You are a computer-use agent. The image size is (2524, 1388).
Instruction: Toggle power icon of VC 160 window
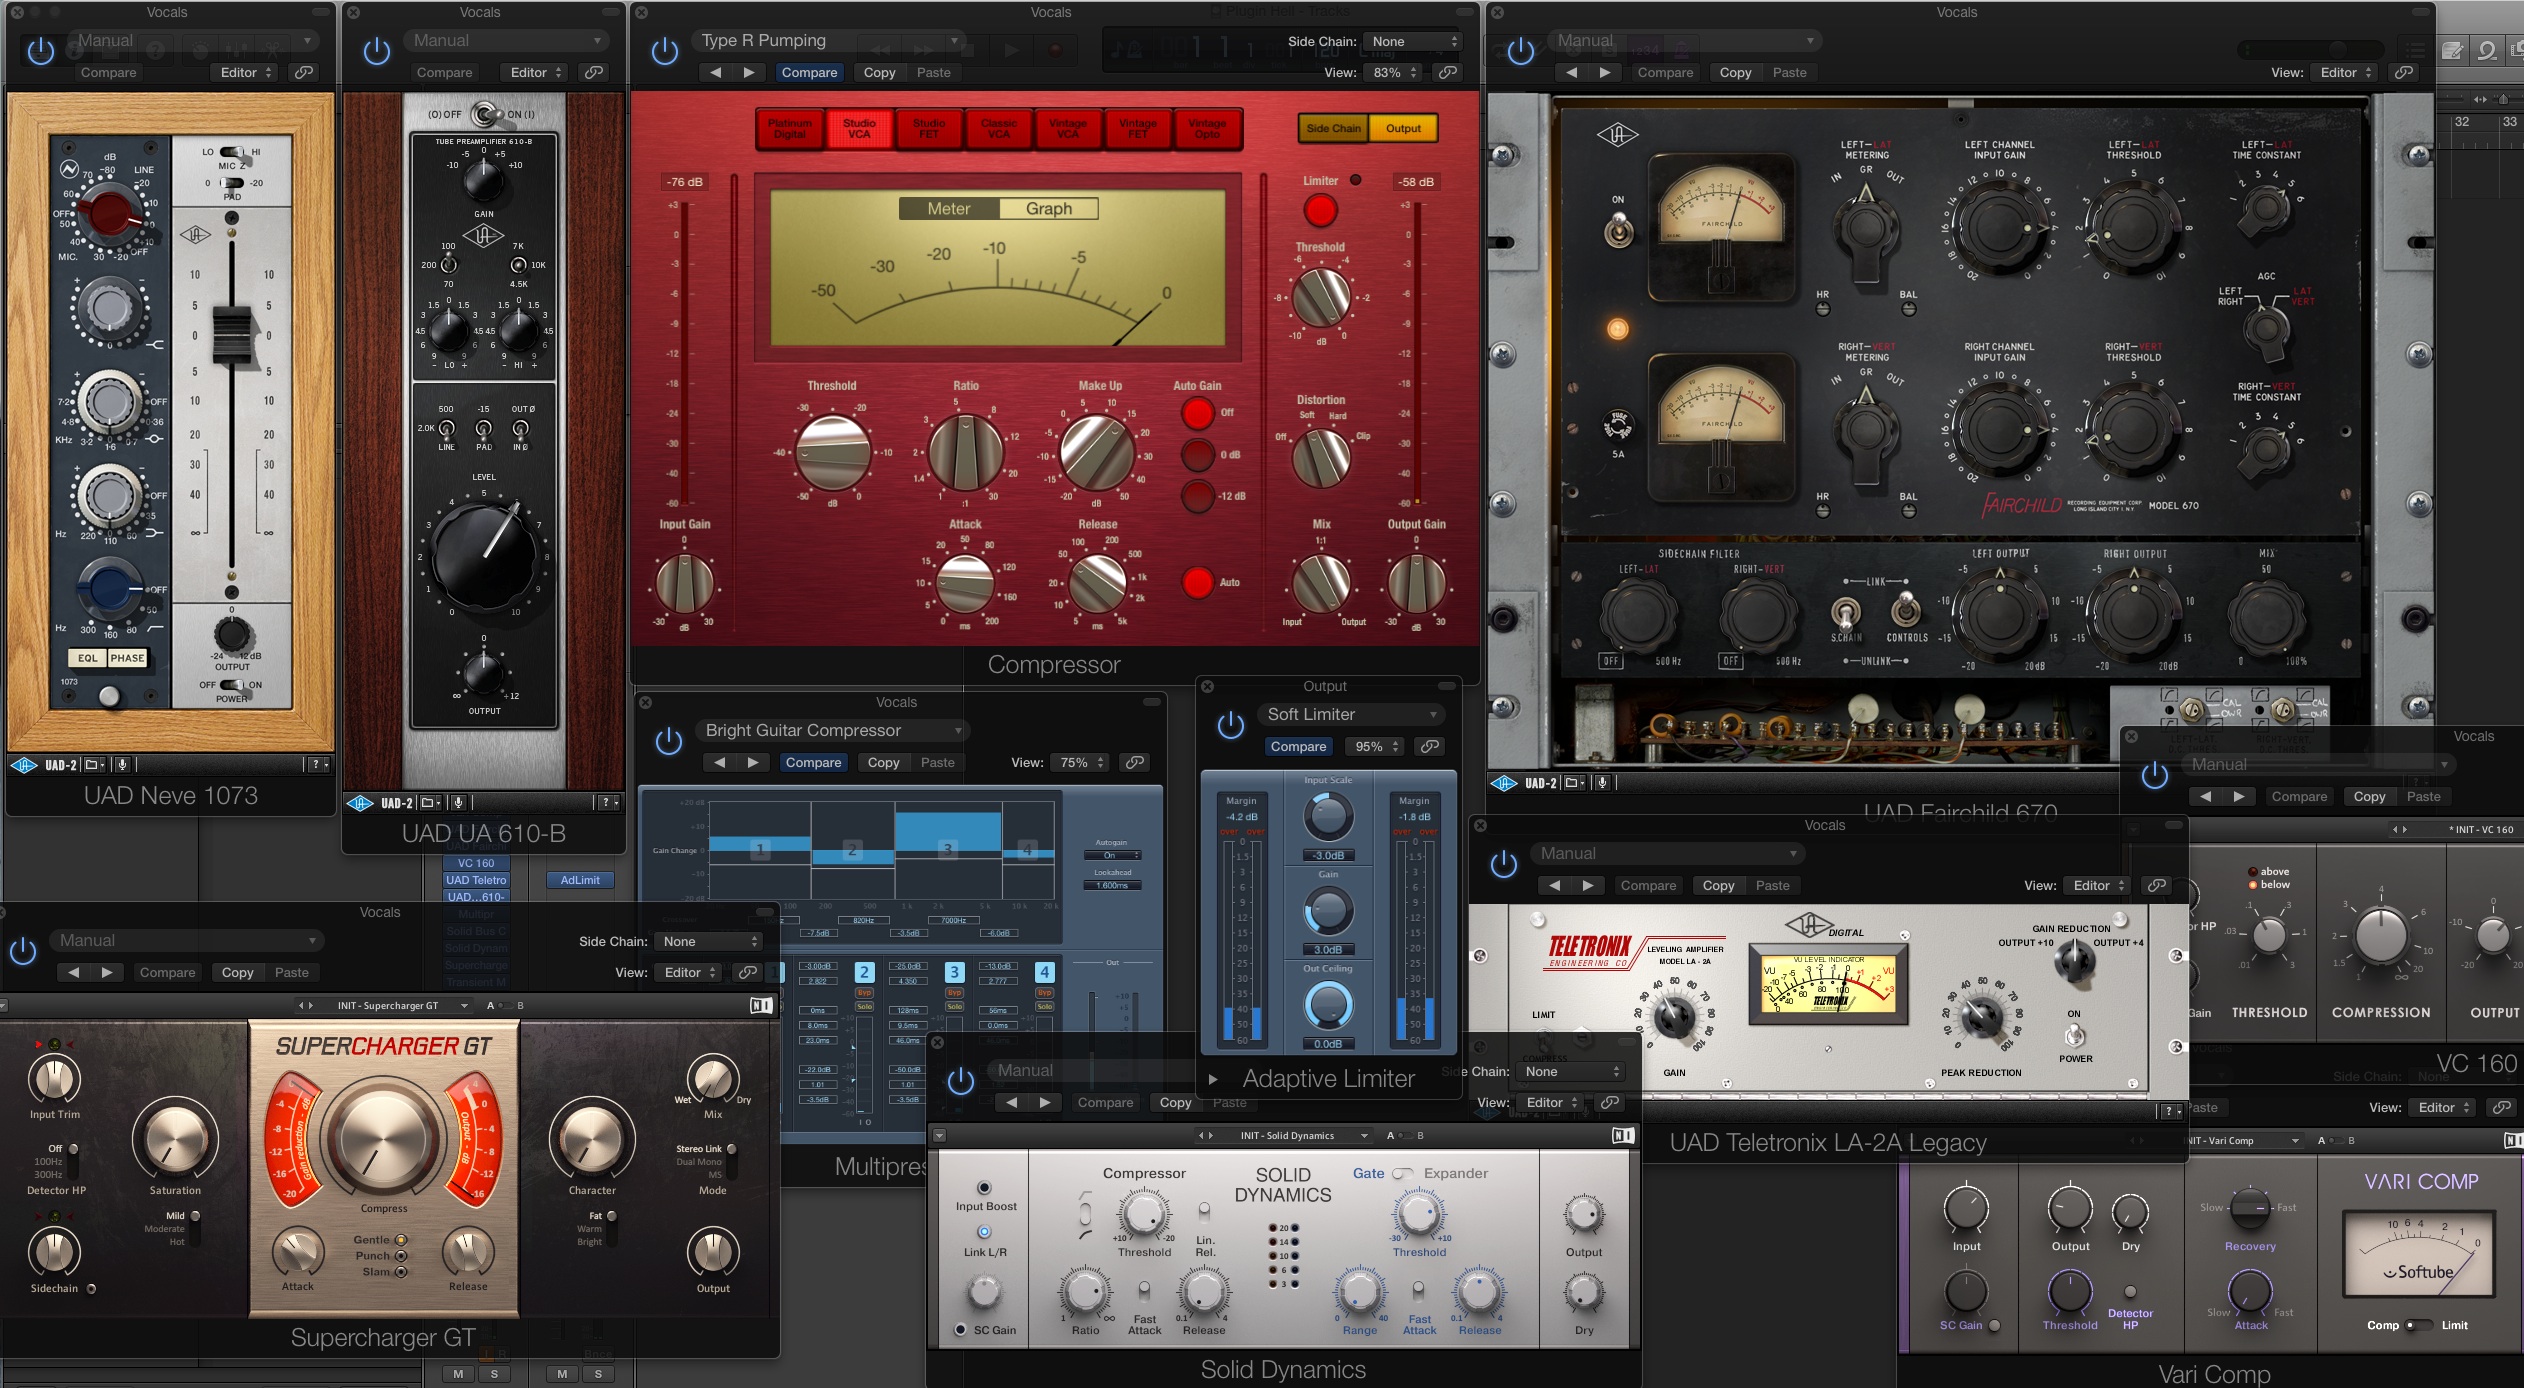click(x=2155, y=775)
